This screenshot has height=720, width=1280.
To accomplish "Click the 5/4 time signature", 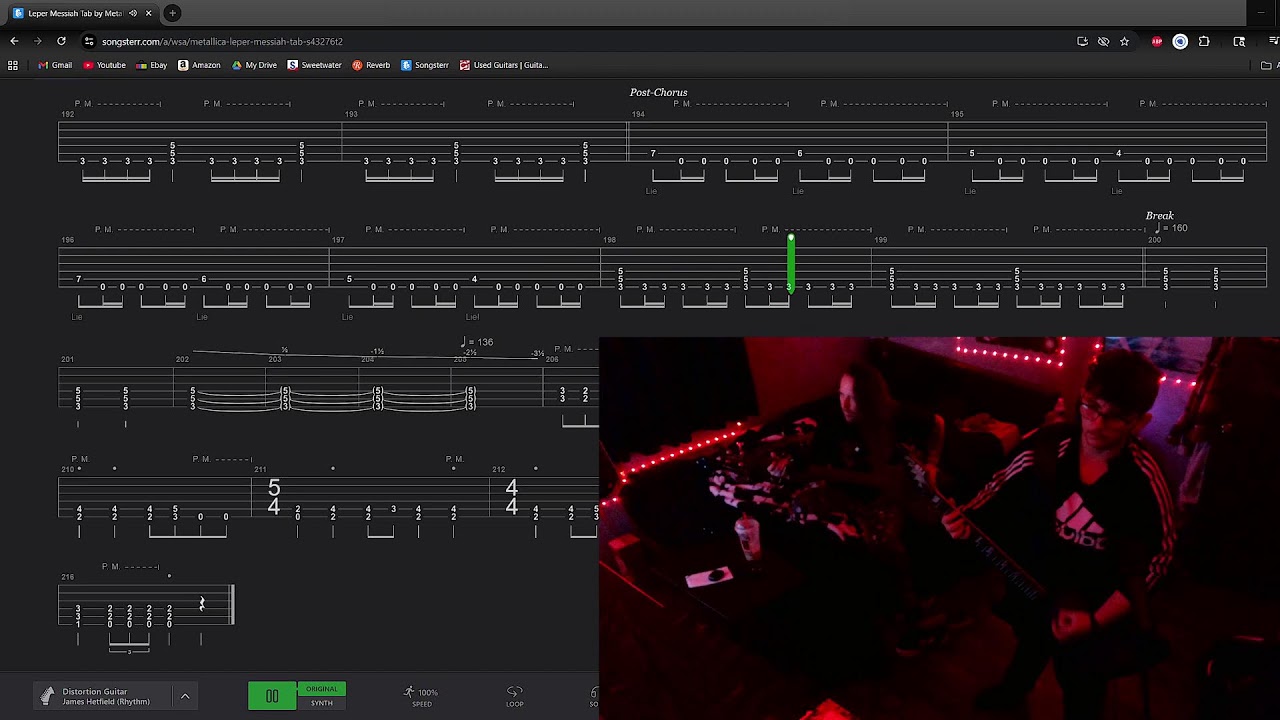I will pos(274,497).
